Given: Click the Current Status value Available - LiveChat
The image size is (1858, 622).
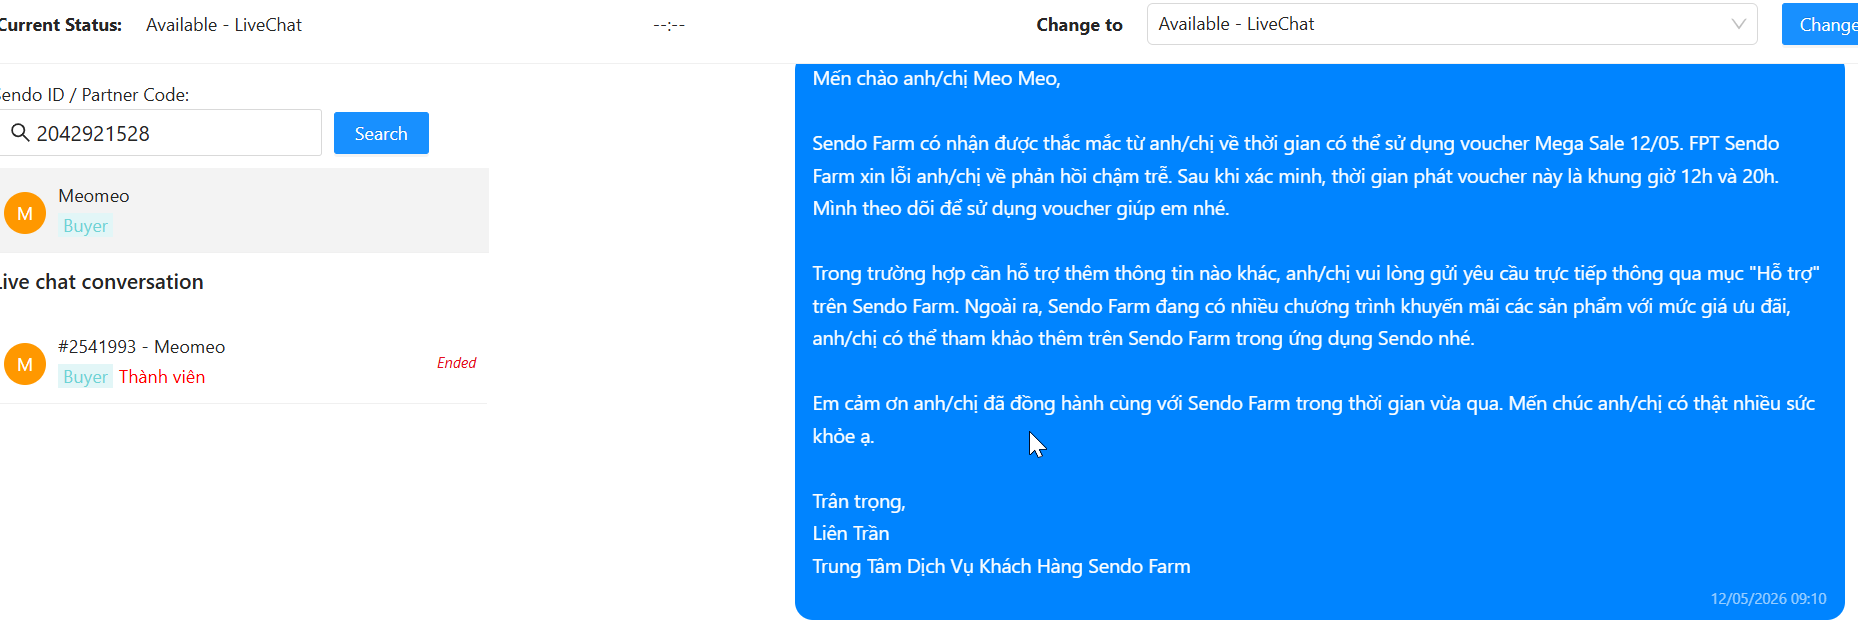Looking at the screenshot, I should point(224,25).
